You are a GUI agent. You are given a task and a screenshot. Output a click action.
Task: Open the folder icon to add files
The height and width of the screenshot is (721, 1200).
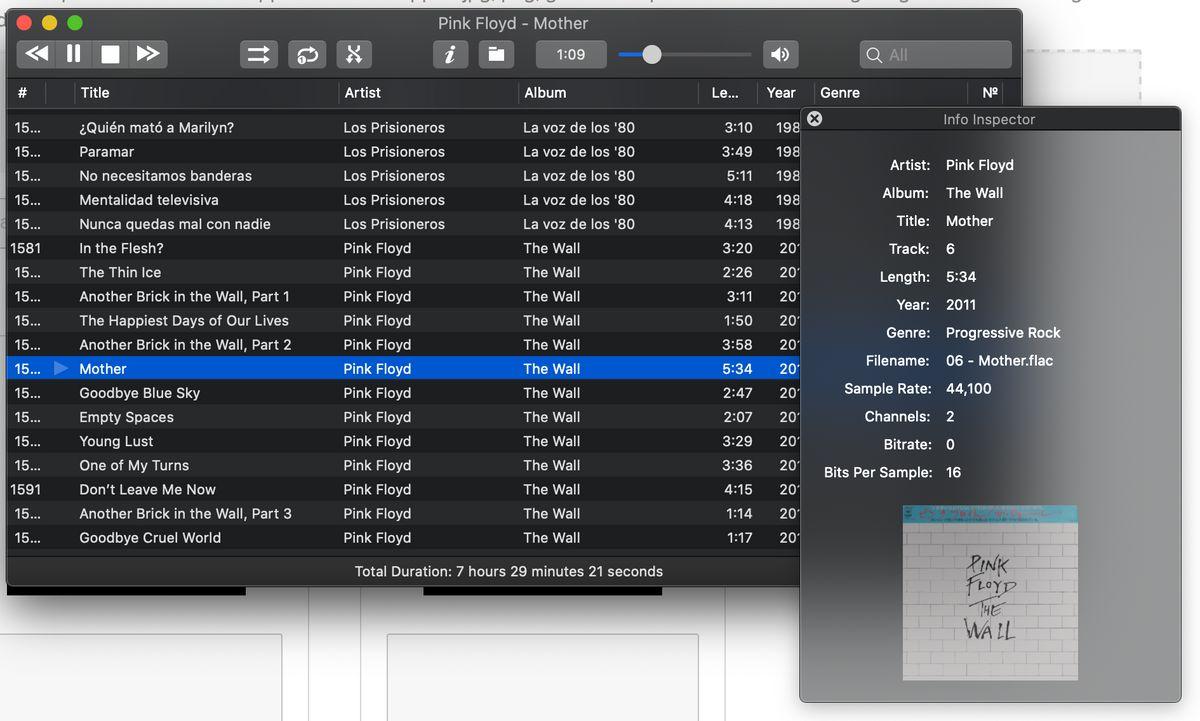[496, 55]
